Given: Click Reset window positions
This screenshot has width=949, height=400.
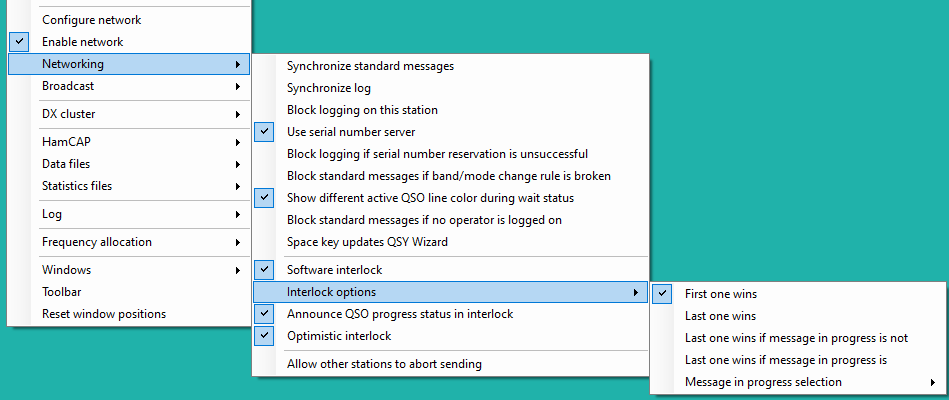Looking at the screenshot, I should coord(129,314).
